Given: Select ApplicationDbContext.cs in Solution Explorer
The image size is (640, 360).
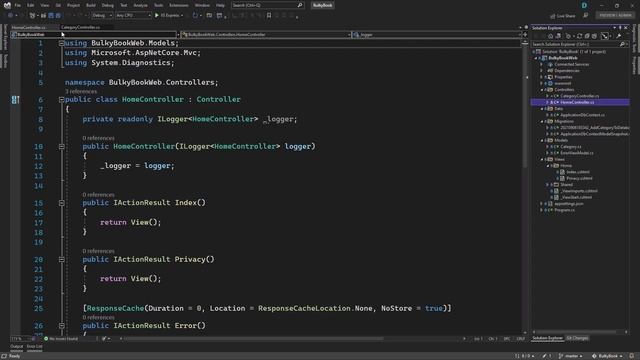Looking at the screenshot, I should tap(582, 115).
